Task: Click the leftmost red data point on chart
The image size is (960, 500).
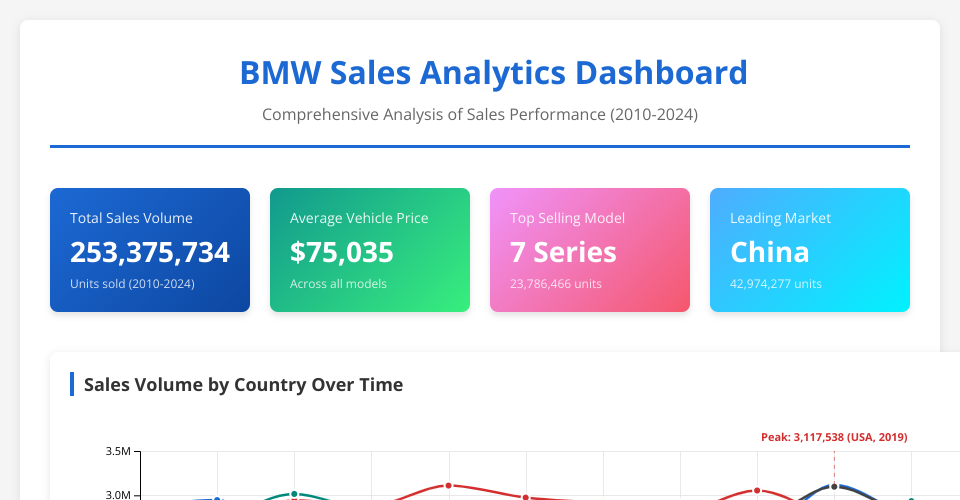Action: (x=448, y=486)
